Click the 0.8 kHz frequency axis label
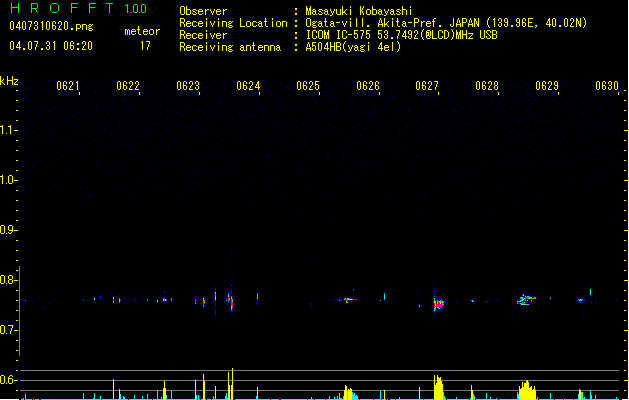629x400 pixels. (x=8, y=280)
